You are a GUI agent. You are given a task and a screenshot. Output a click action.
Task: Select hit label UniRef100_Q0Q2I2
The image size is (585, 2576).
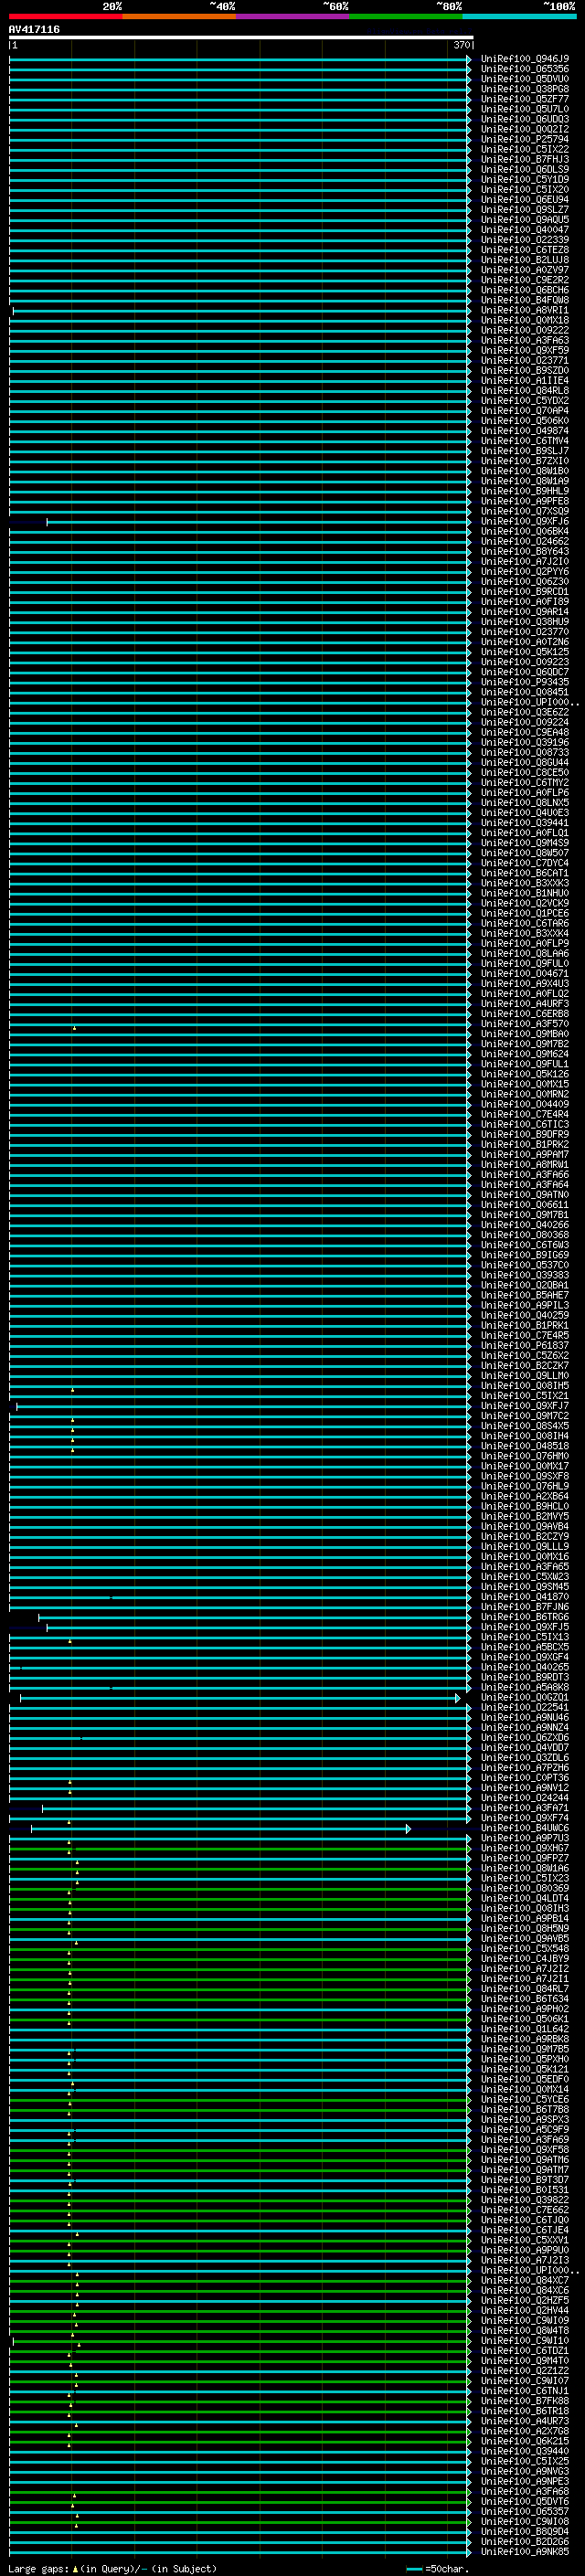pos(524,129)
